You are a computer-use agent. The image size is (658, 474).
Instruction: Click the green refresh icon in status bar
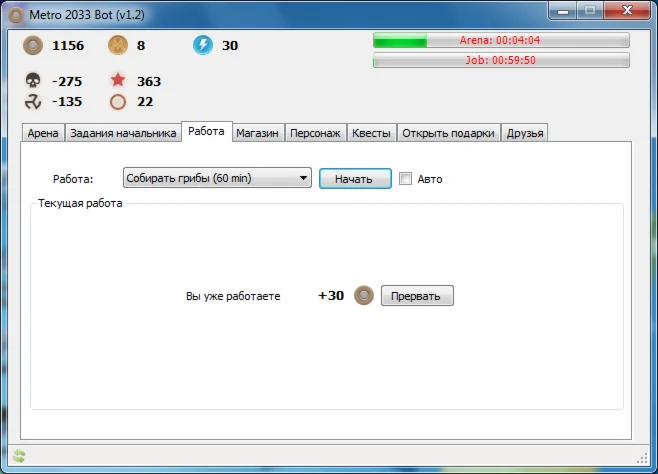(x=19, y=456)
